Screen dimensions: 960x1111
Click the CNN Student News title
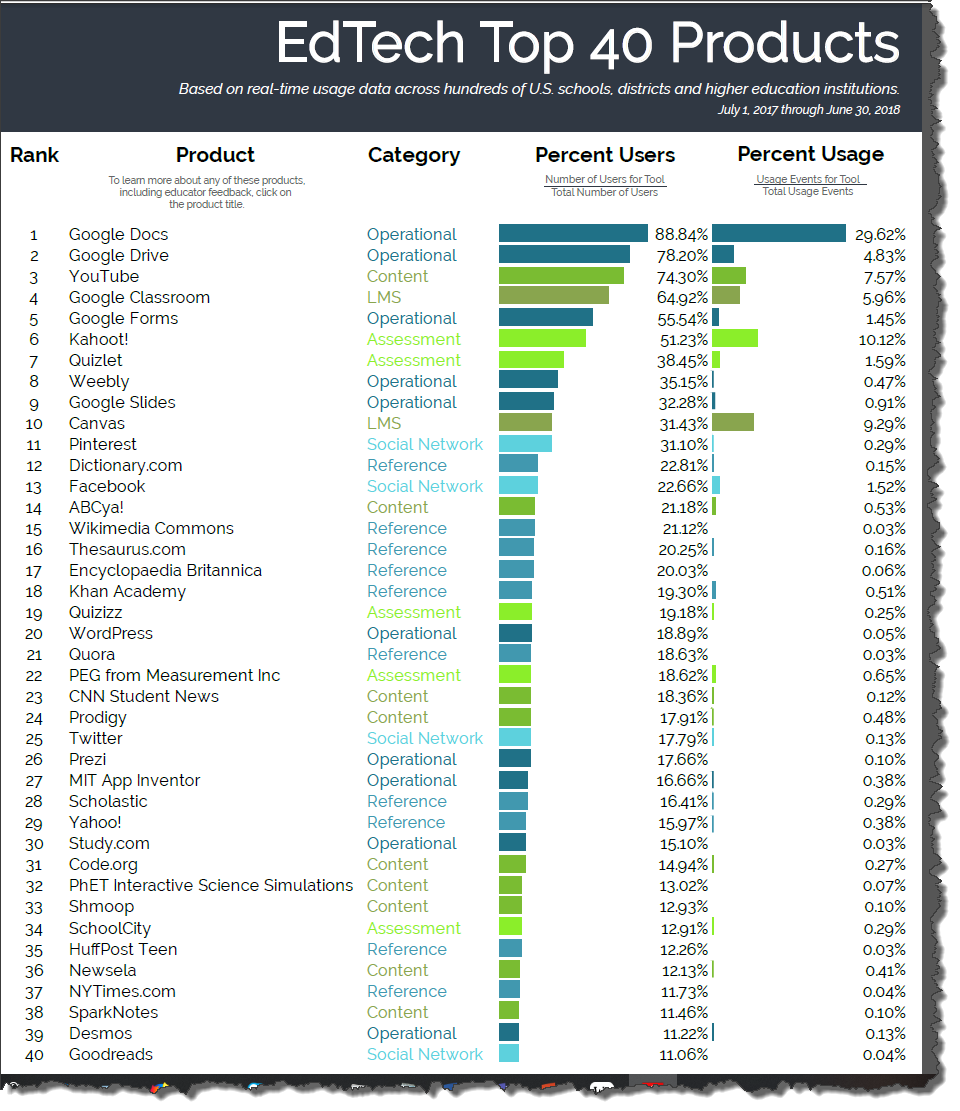pyautogui.click(x=143, y=697)
